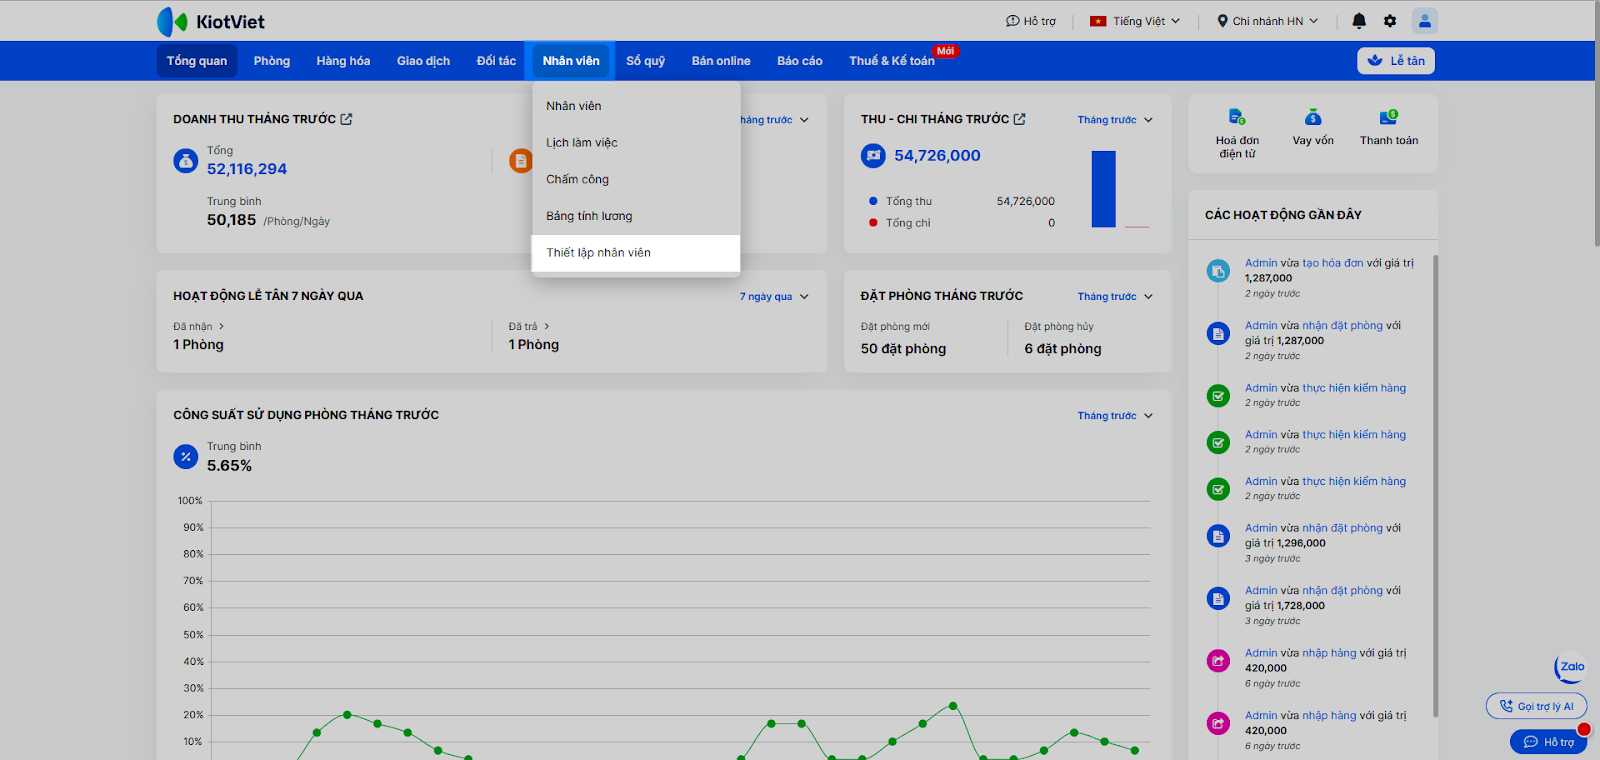Viewport: 1600px width, 760px height.
Task: Select Bảng tính lương menu entry
Action: [x=636, y=216]
